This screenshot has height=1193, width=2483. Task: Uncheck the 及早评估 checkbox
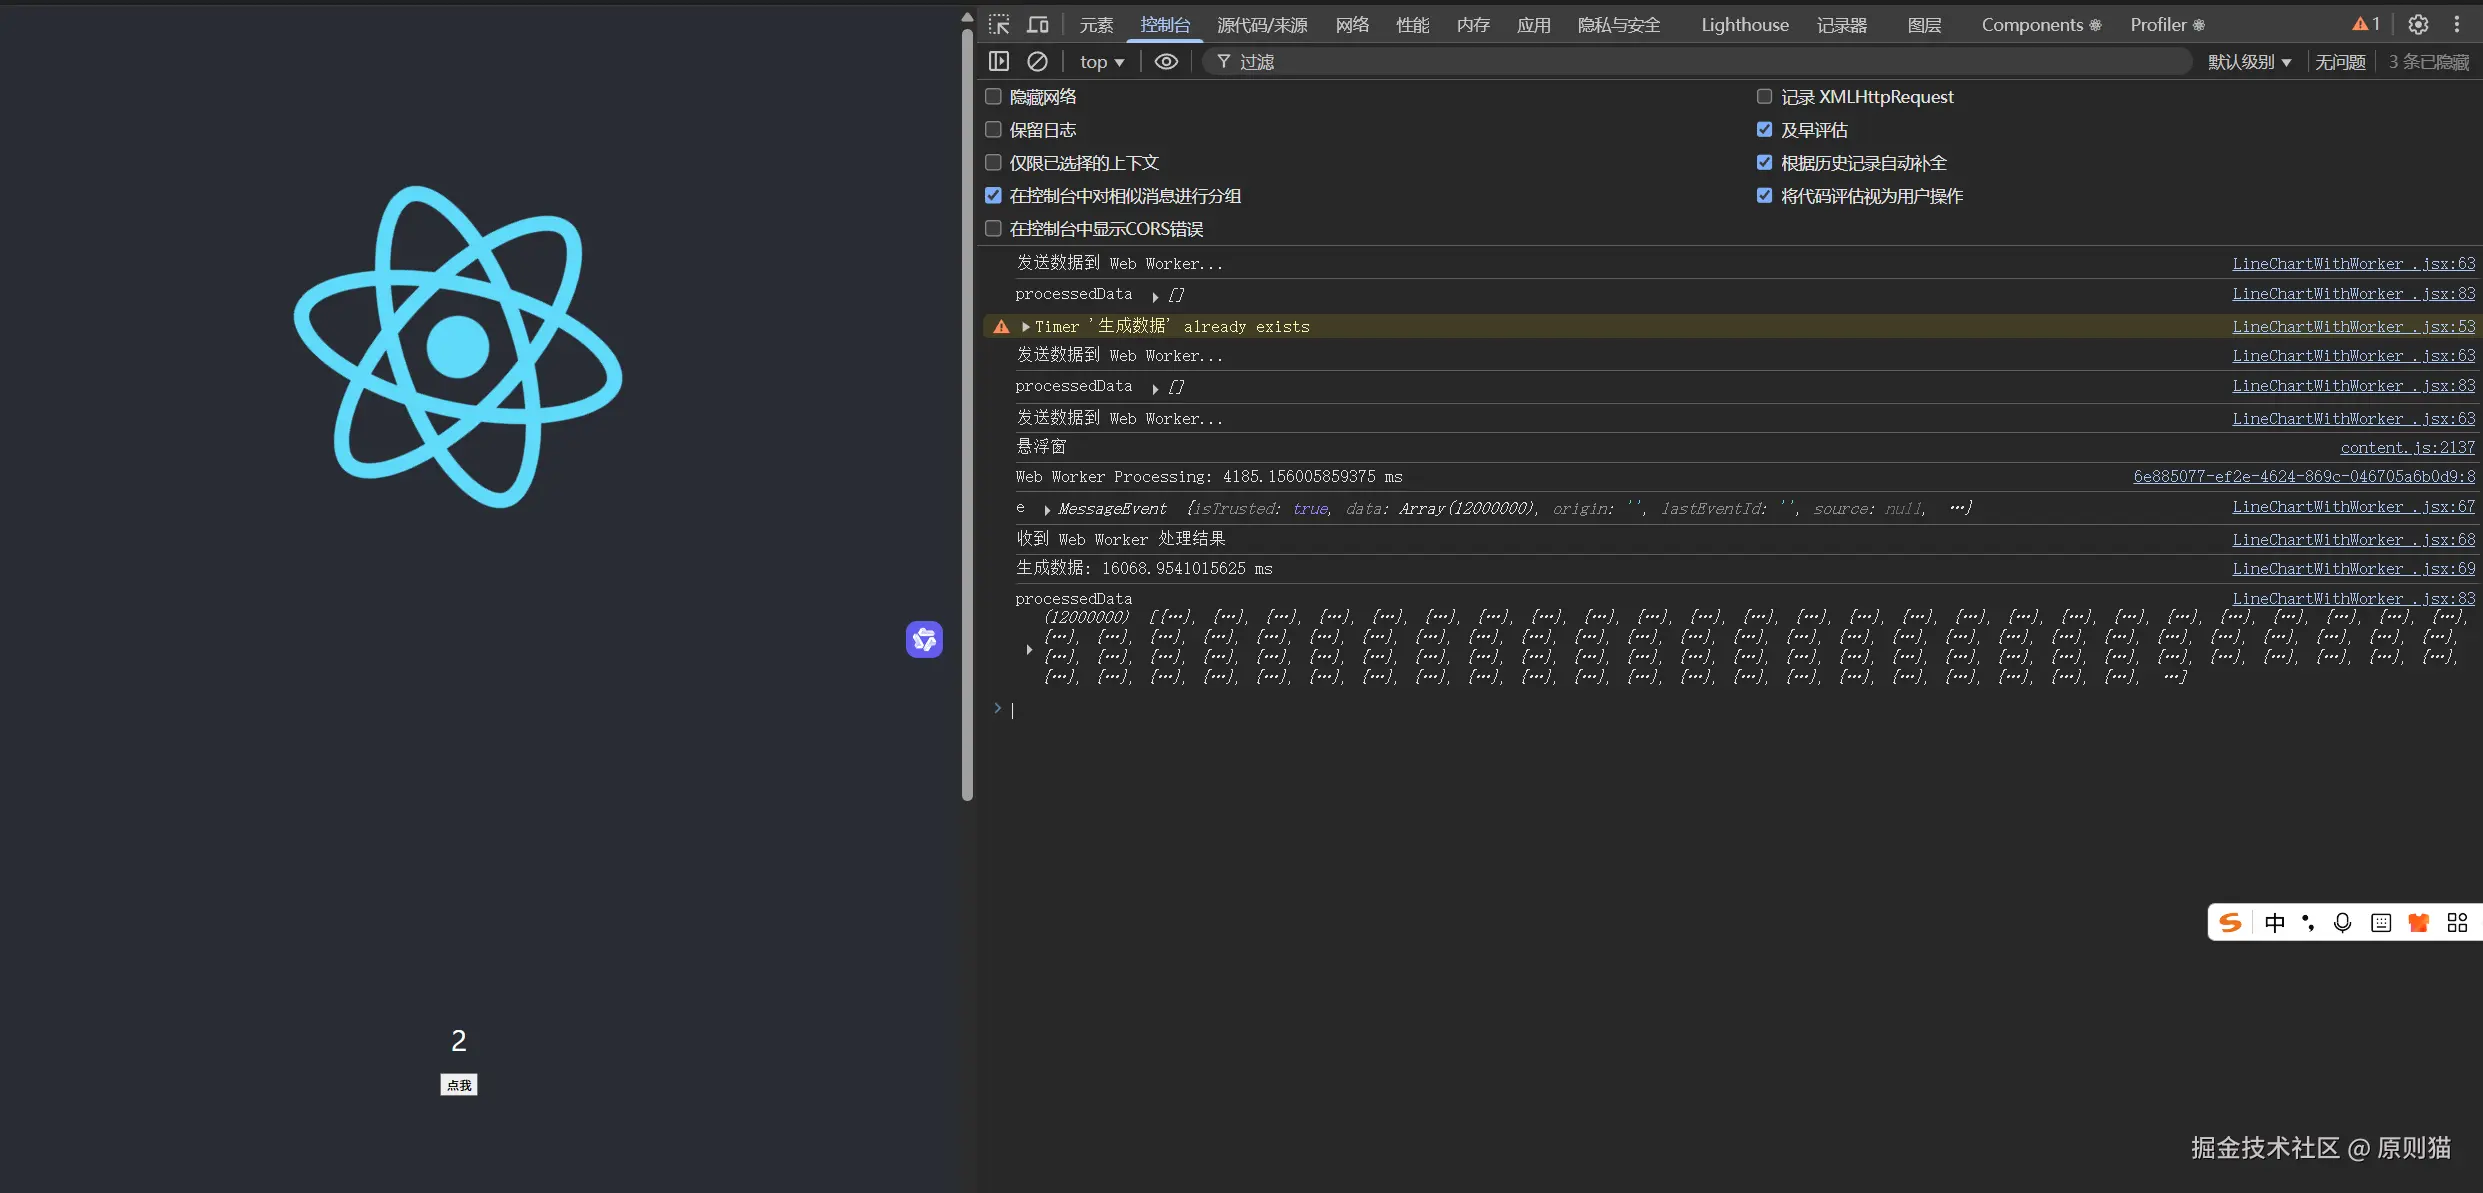[1764, 130]
